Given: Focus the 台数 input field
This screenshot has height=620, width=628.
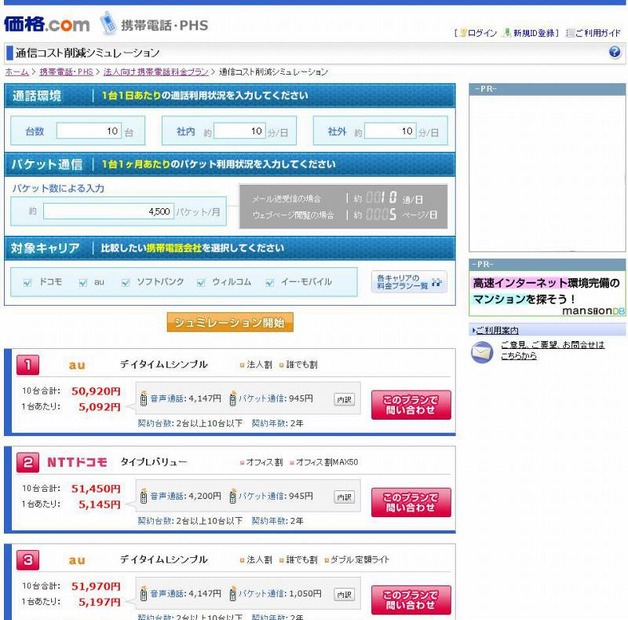Looking at the screenshot, I should pyautogui.click(x=89, y=131).
